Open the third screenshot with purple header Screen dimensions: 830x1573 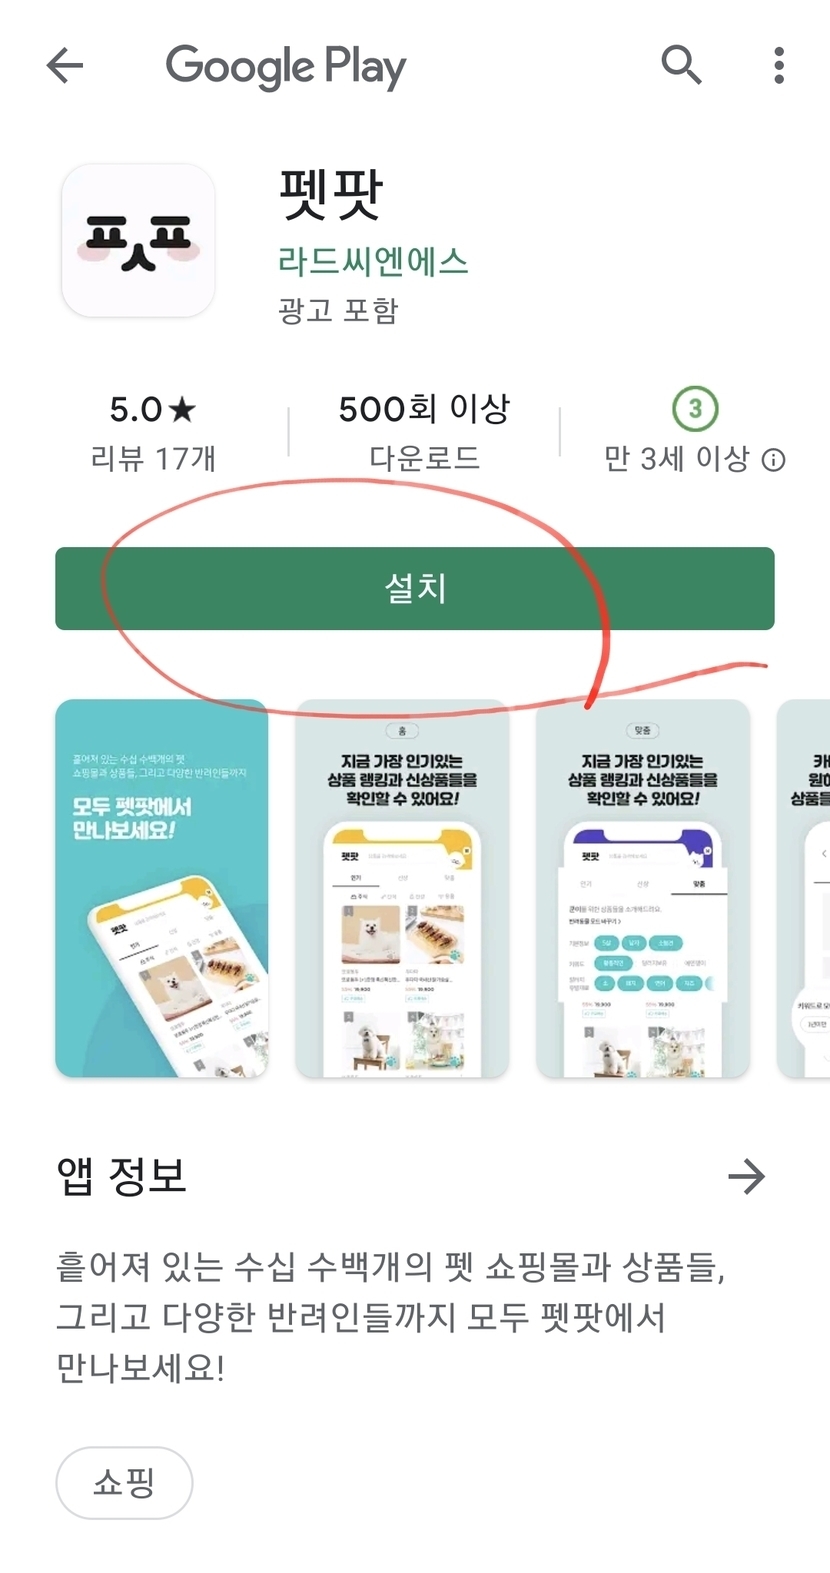click(x=643, y=888)
